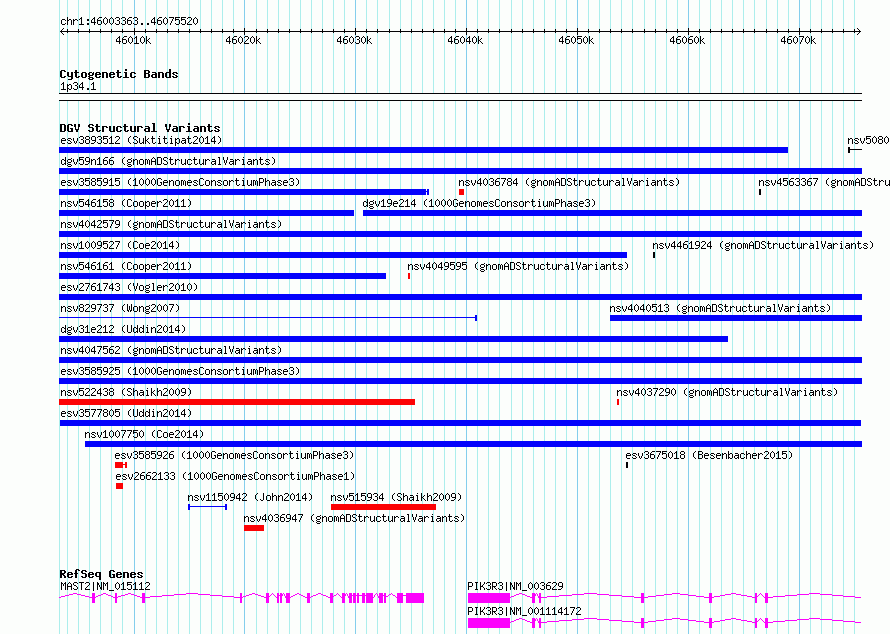Click the 46060k ruler tick label
Screen dimensions: 890x634
pos(687,40)
